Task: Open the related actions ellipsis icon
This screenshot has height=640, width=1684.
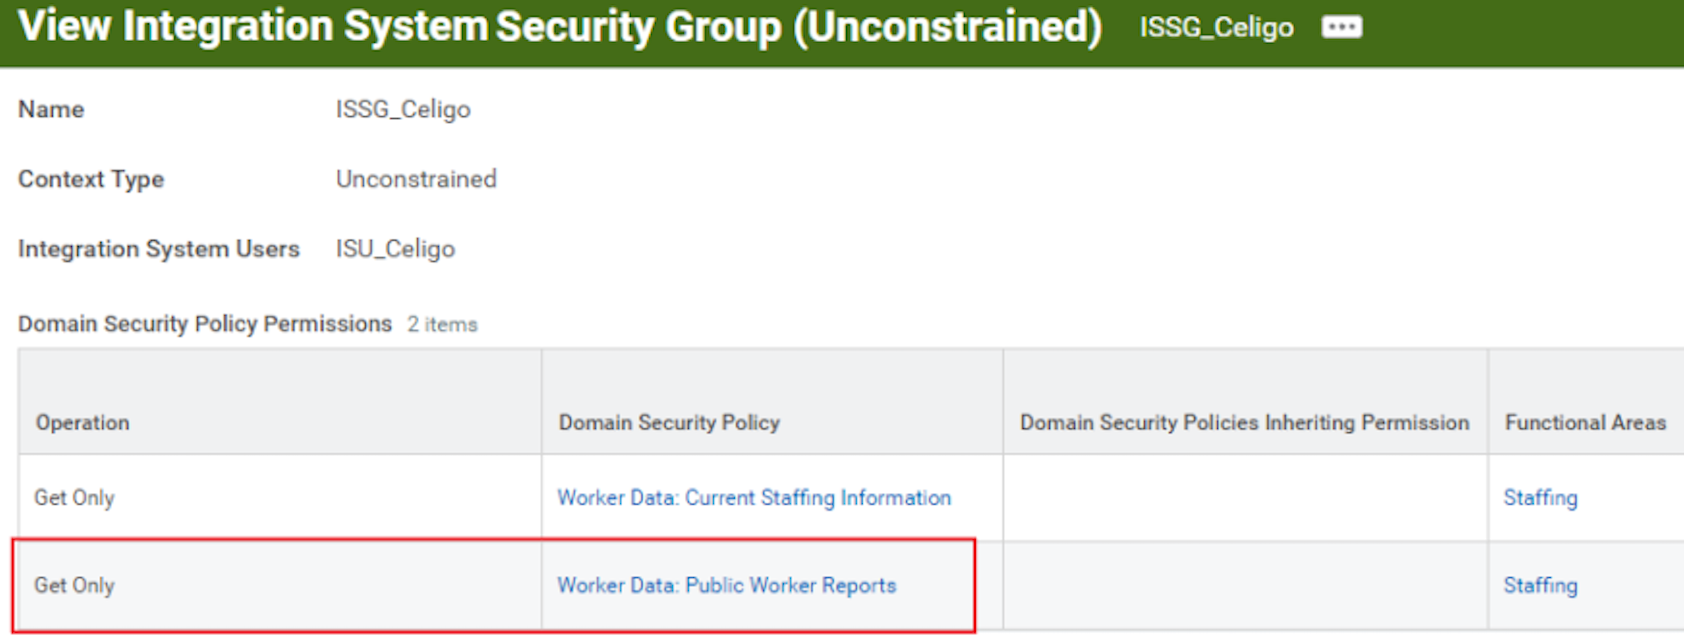Action: 1341,27
